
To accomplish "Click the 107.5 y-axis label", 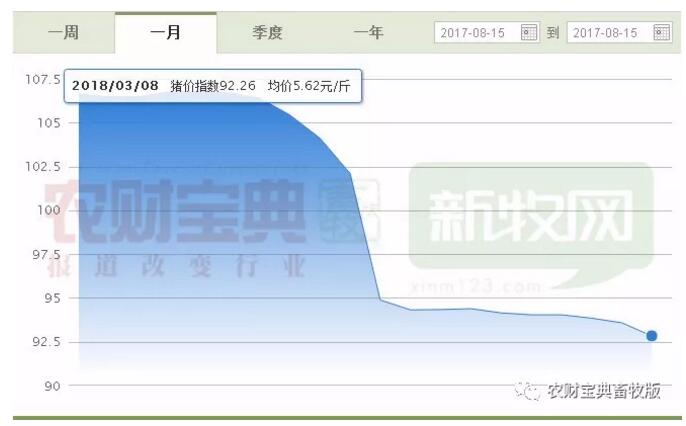I will [42, 79].
